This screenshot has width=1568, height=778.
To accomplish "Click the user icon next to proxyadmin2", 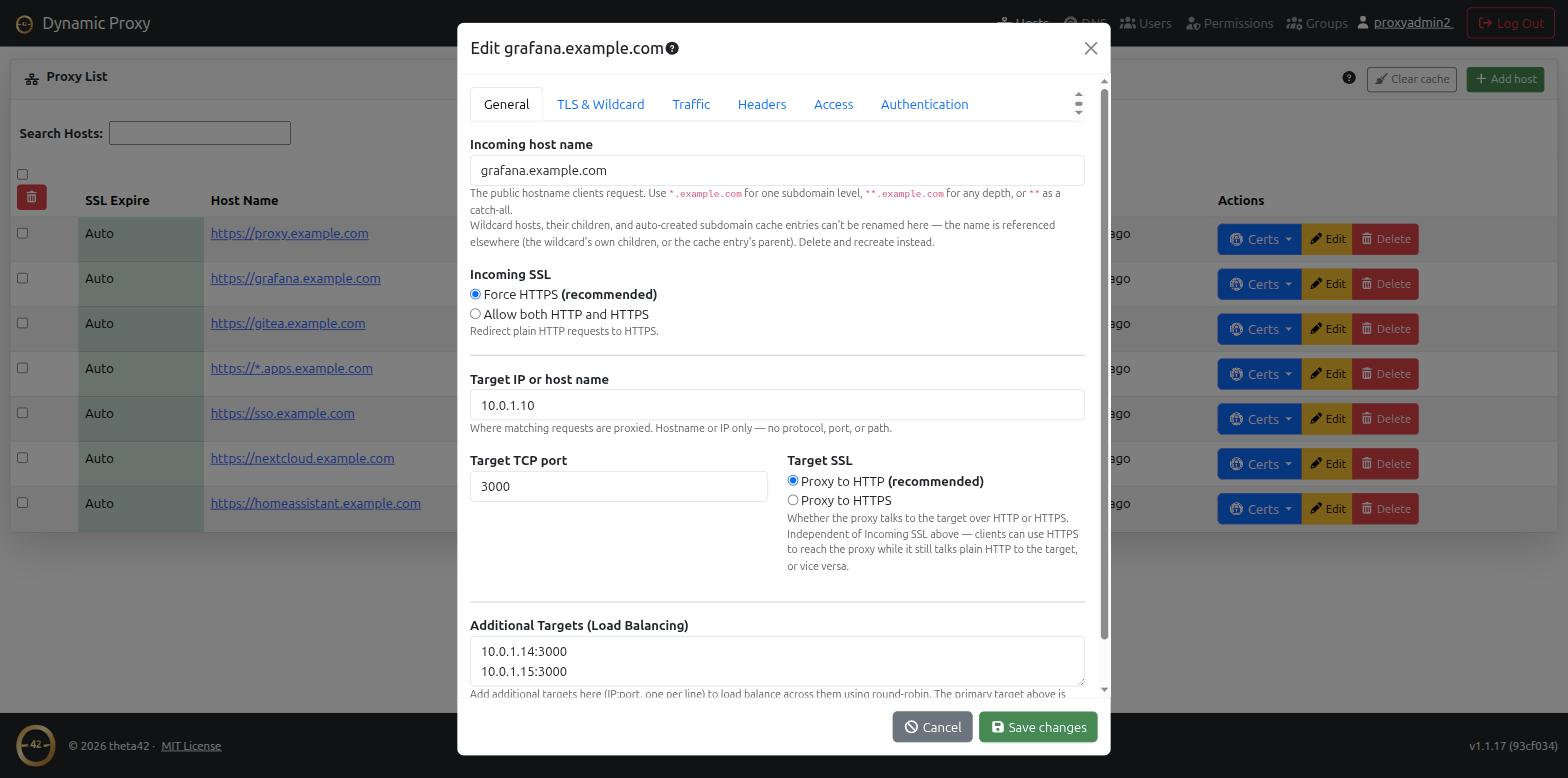I will 1363,23.
